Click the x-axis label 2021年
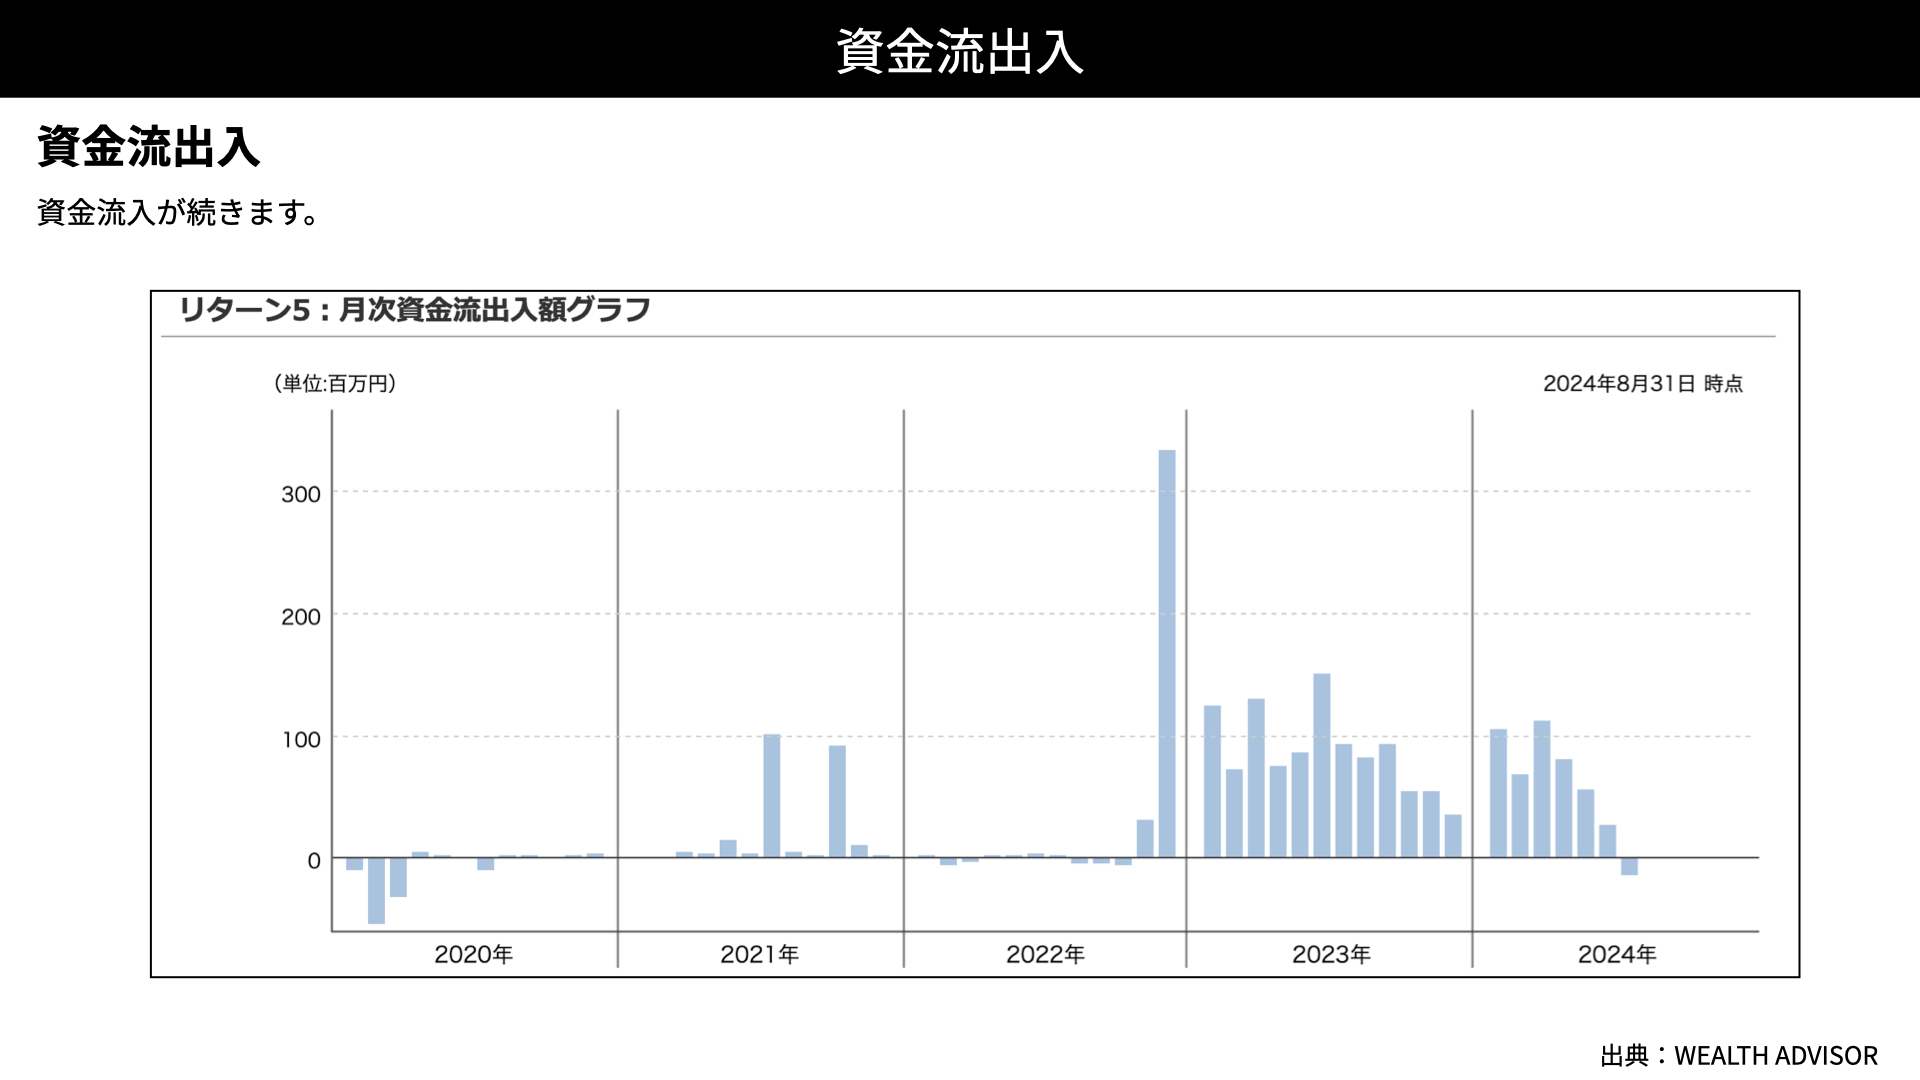 tap(760, 954)
